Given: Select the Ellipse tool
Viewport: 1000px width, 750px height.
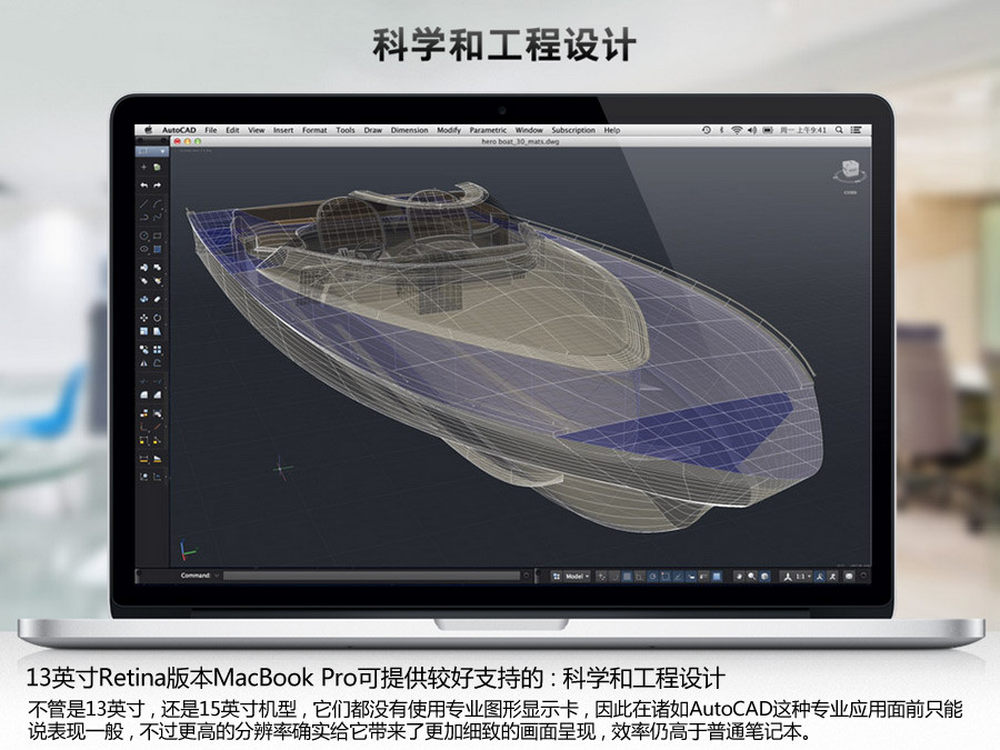Looking at the screenshot, I should point(144,249).
